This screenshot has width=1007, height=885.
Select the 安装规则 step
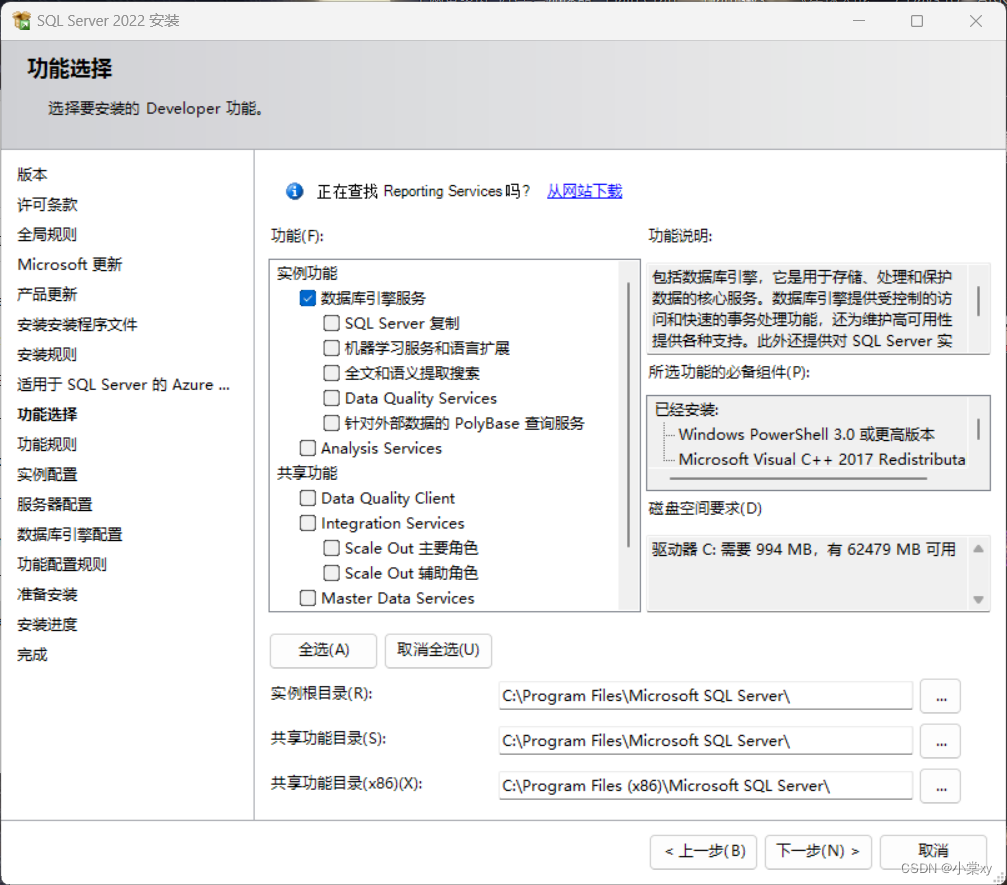pos(47,355)
